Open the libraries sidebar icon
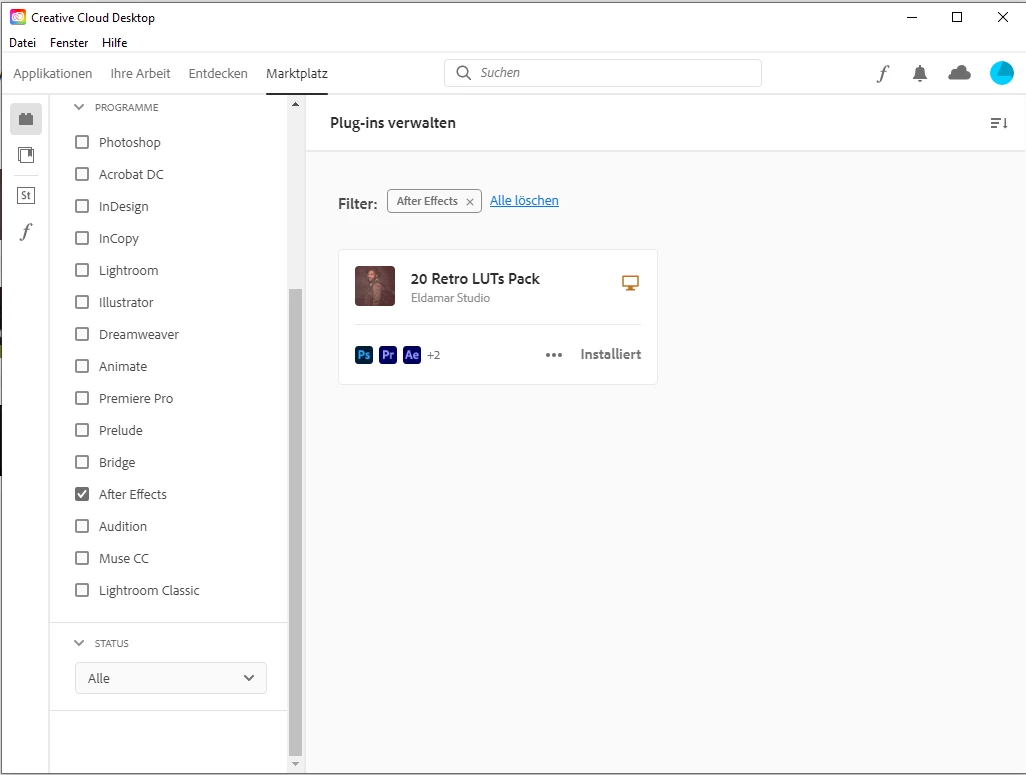 click(x=26, y=155)
